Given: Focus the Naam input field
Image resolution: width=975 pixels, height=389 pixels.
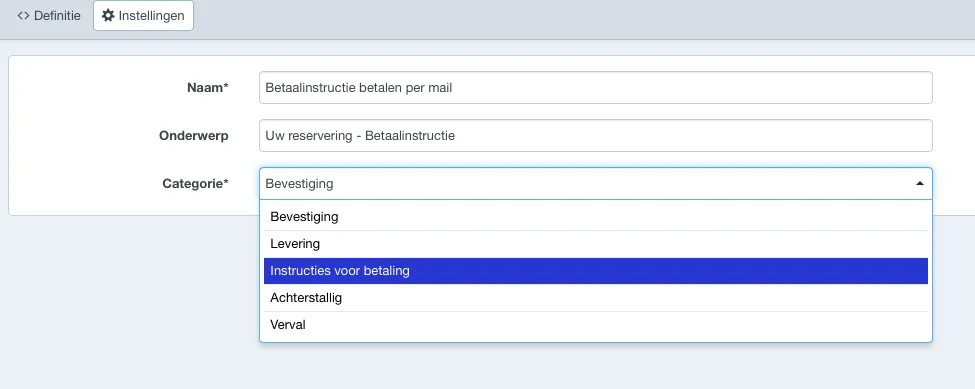Looking at the screenshot, I should (x=596, y=88).
